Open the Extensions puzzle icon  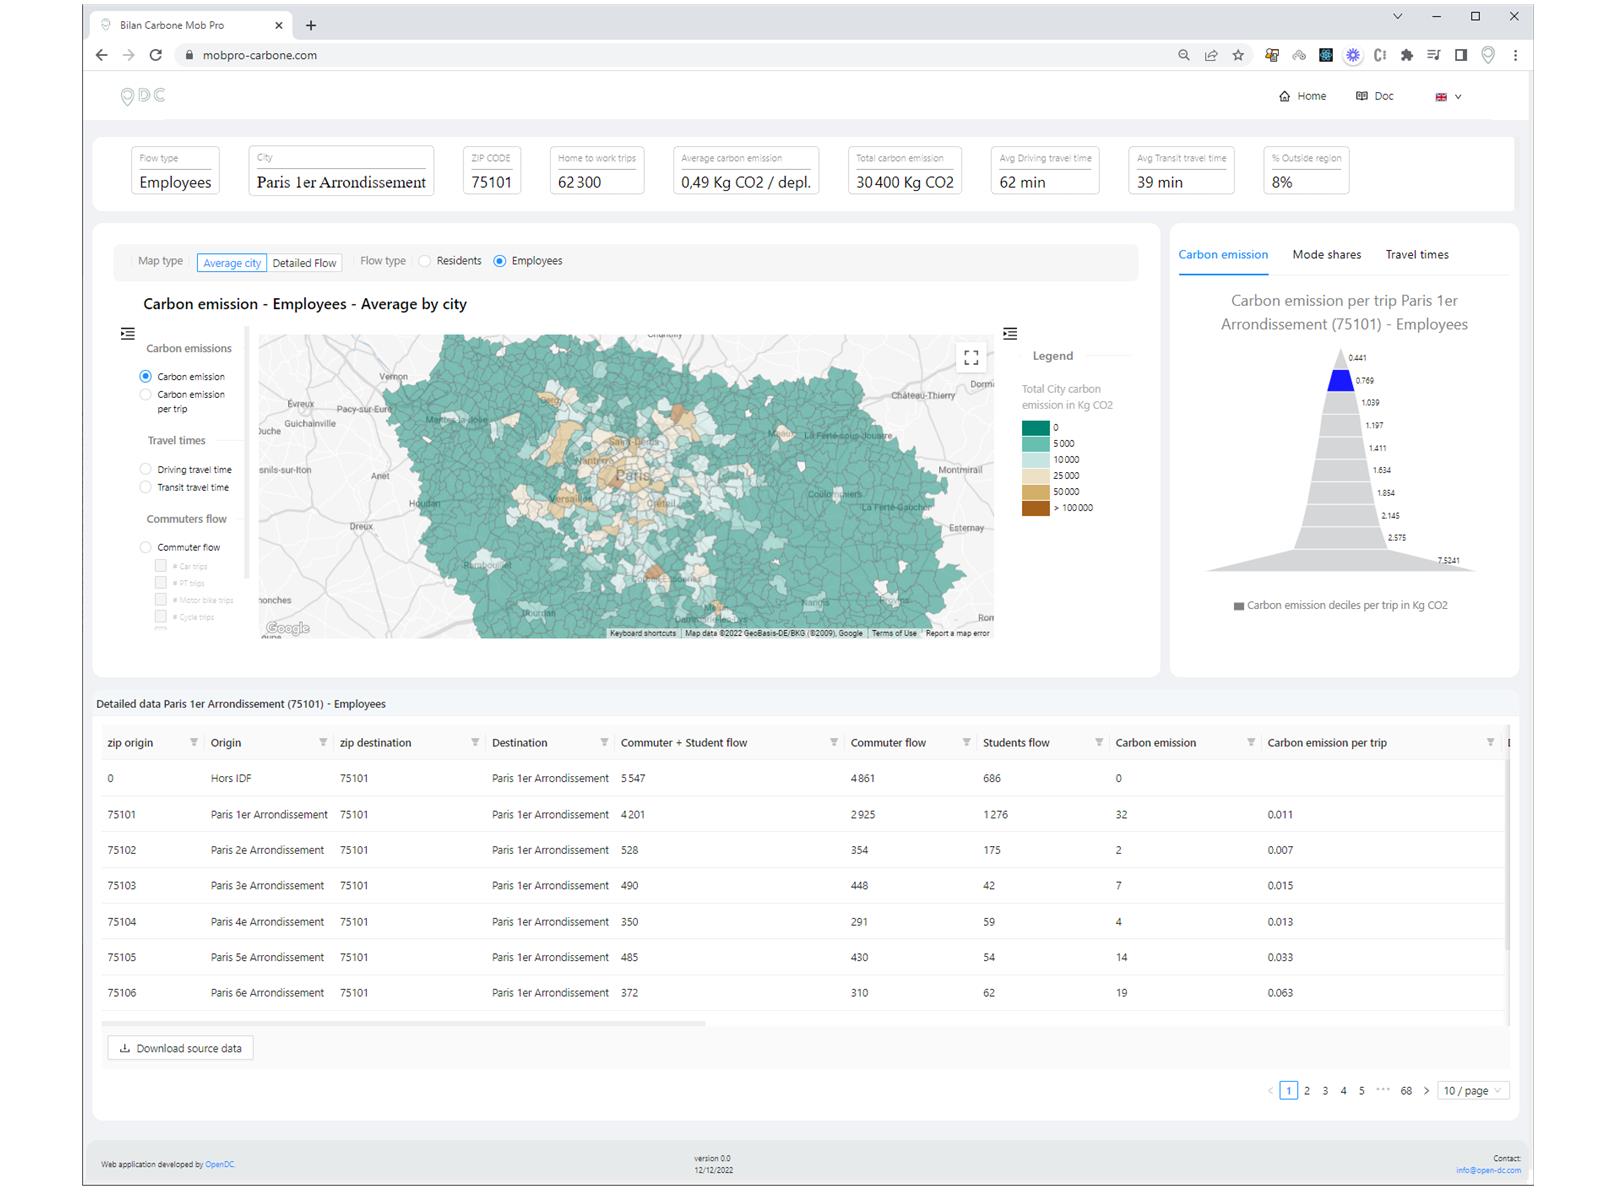pos(1407,55)
